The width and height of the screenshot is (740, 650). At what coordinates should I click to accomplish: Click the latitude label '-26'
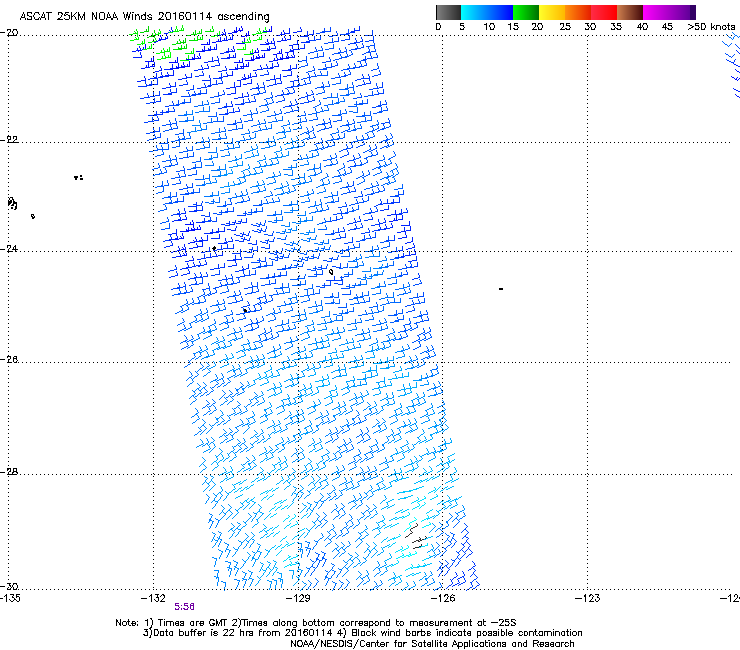click(9, 360)
